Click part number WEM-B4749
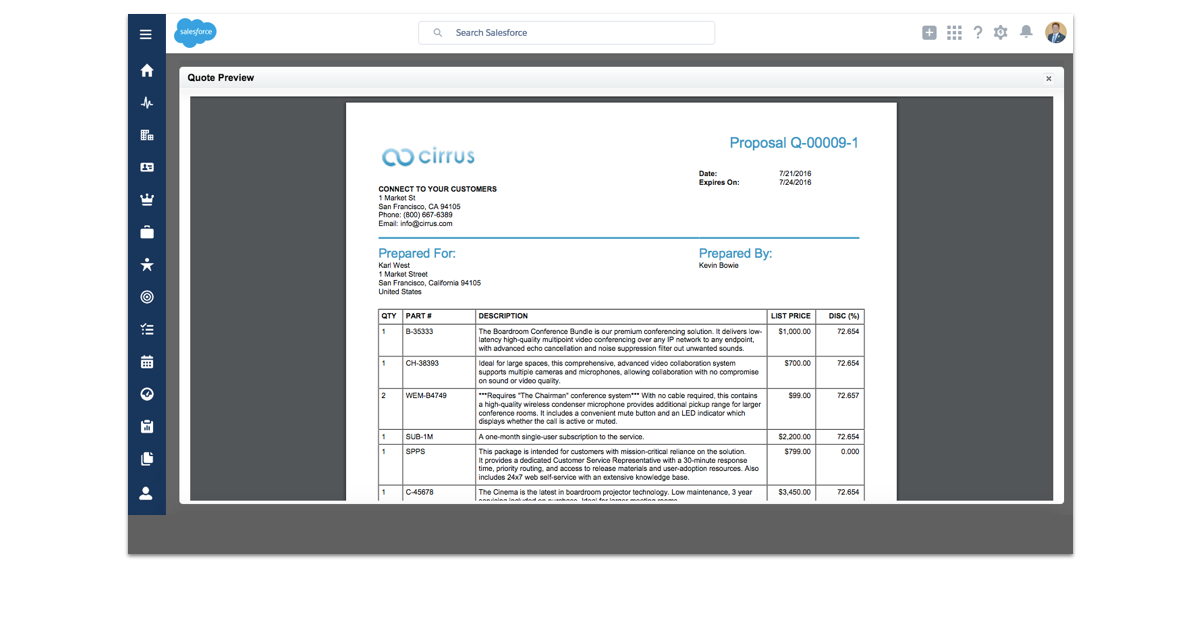This screenshot has width=1200, height=640. [x=426, y=395]
